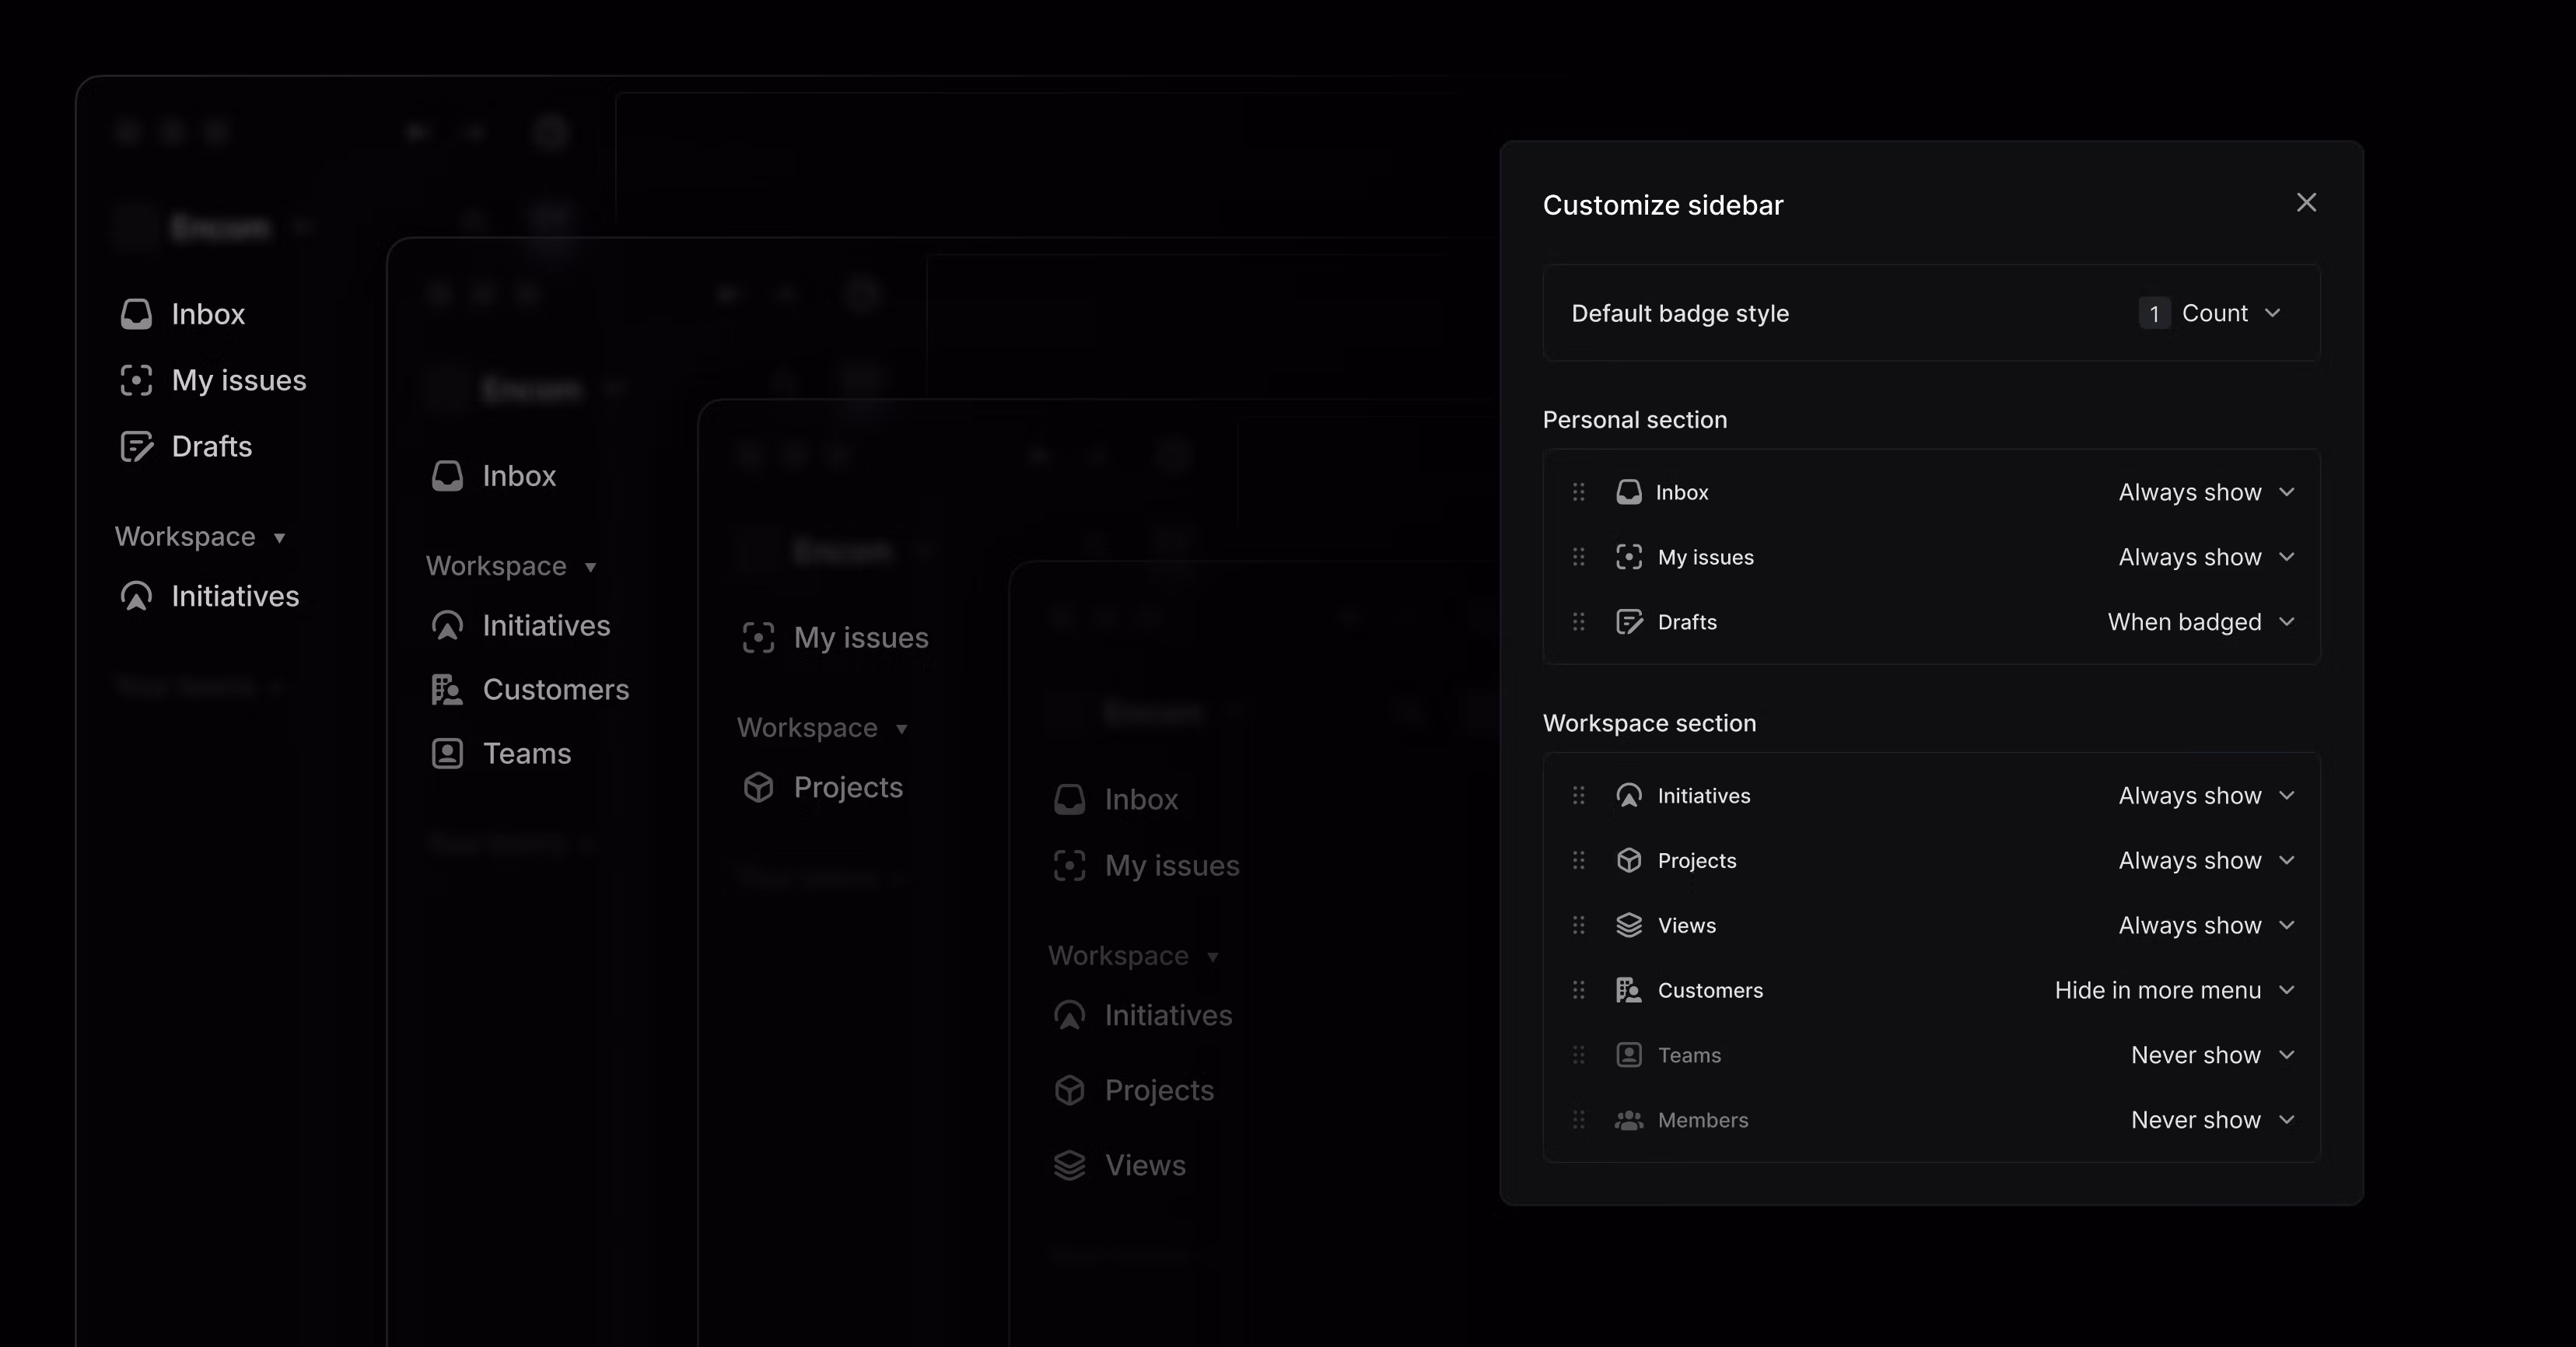Click the 'Customize sidebar' title
This screenshot has height=1347, width=2576.
coord(1663,205)
